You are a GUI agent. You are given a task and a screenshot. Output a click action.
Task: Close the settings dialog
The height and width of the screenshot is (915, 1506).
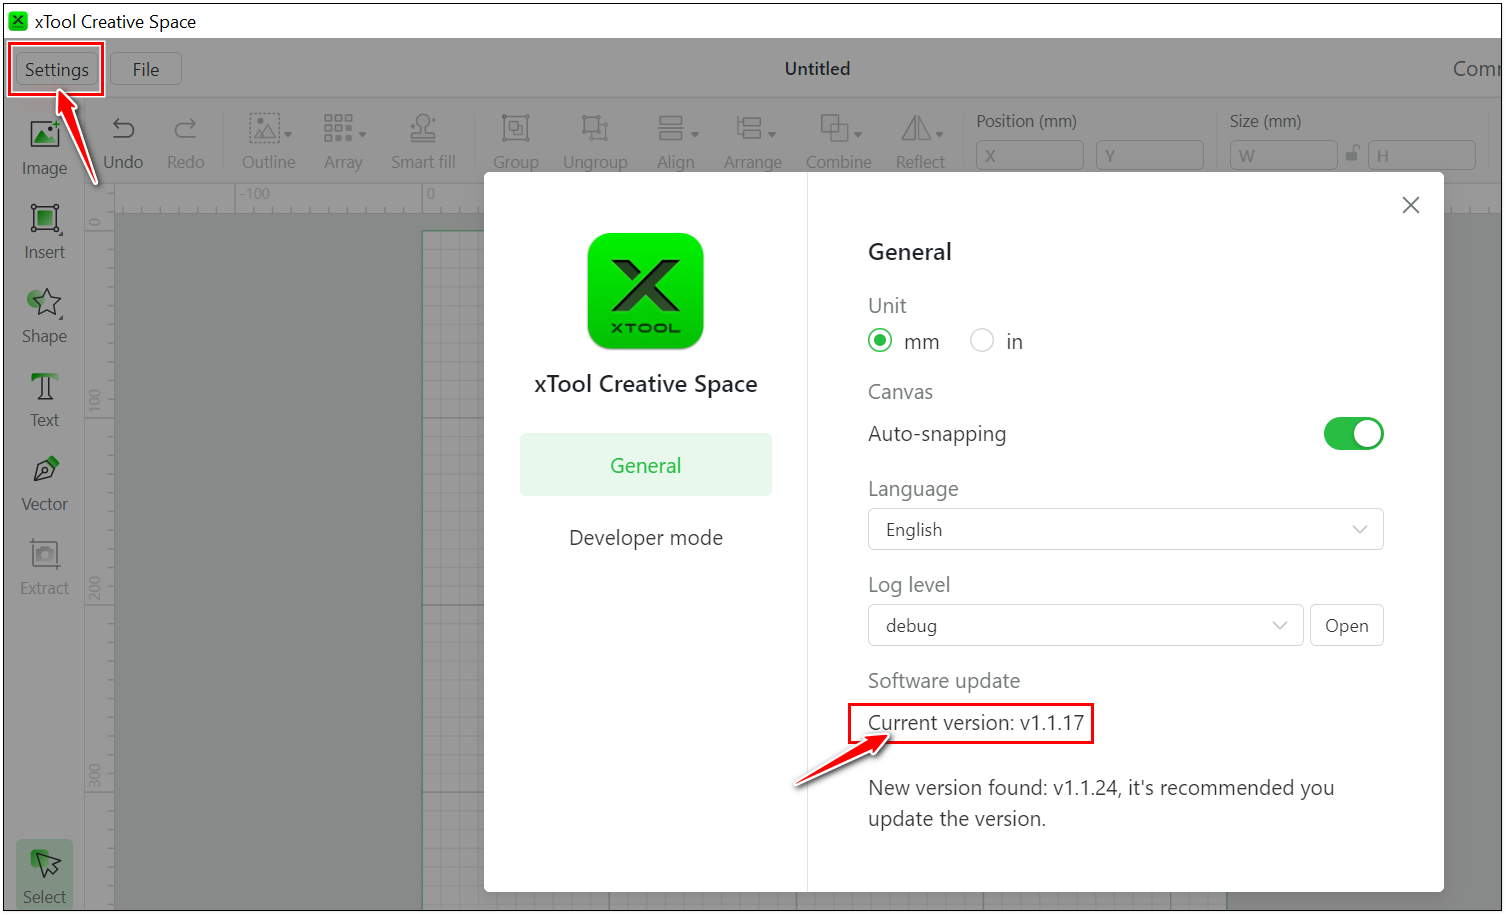pos(1410,205)
